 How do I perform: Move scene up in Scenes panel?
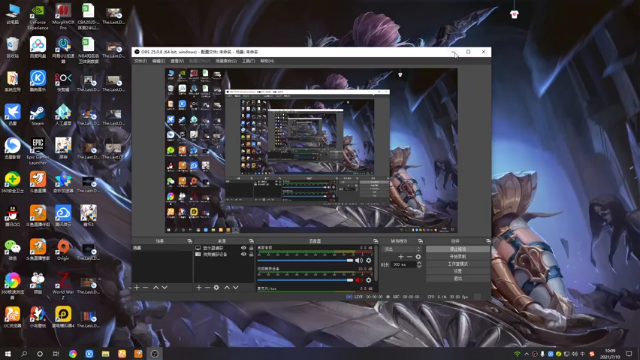click(156, 288)
